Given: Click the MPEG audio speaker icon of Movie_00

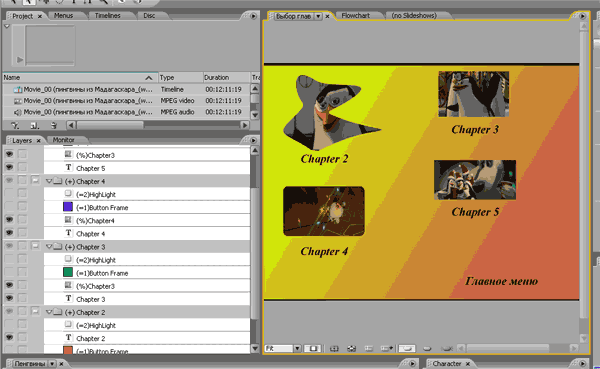Looking at the screenshot, I should click(18, 112).
